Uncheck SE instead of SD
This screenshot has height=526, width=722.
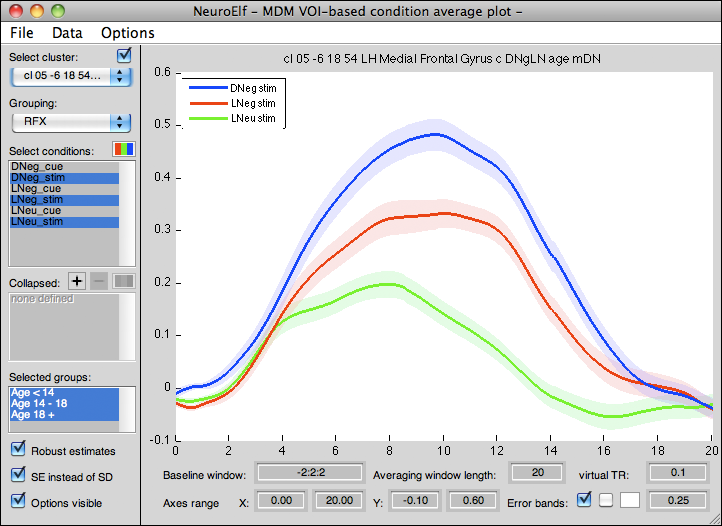(18, 476)
